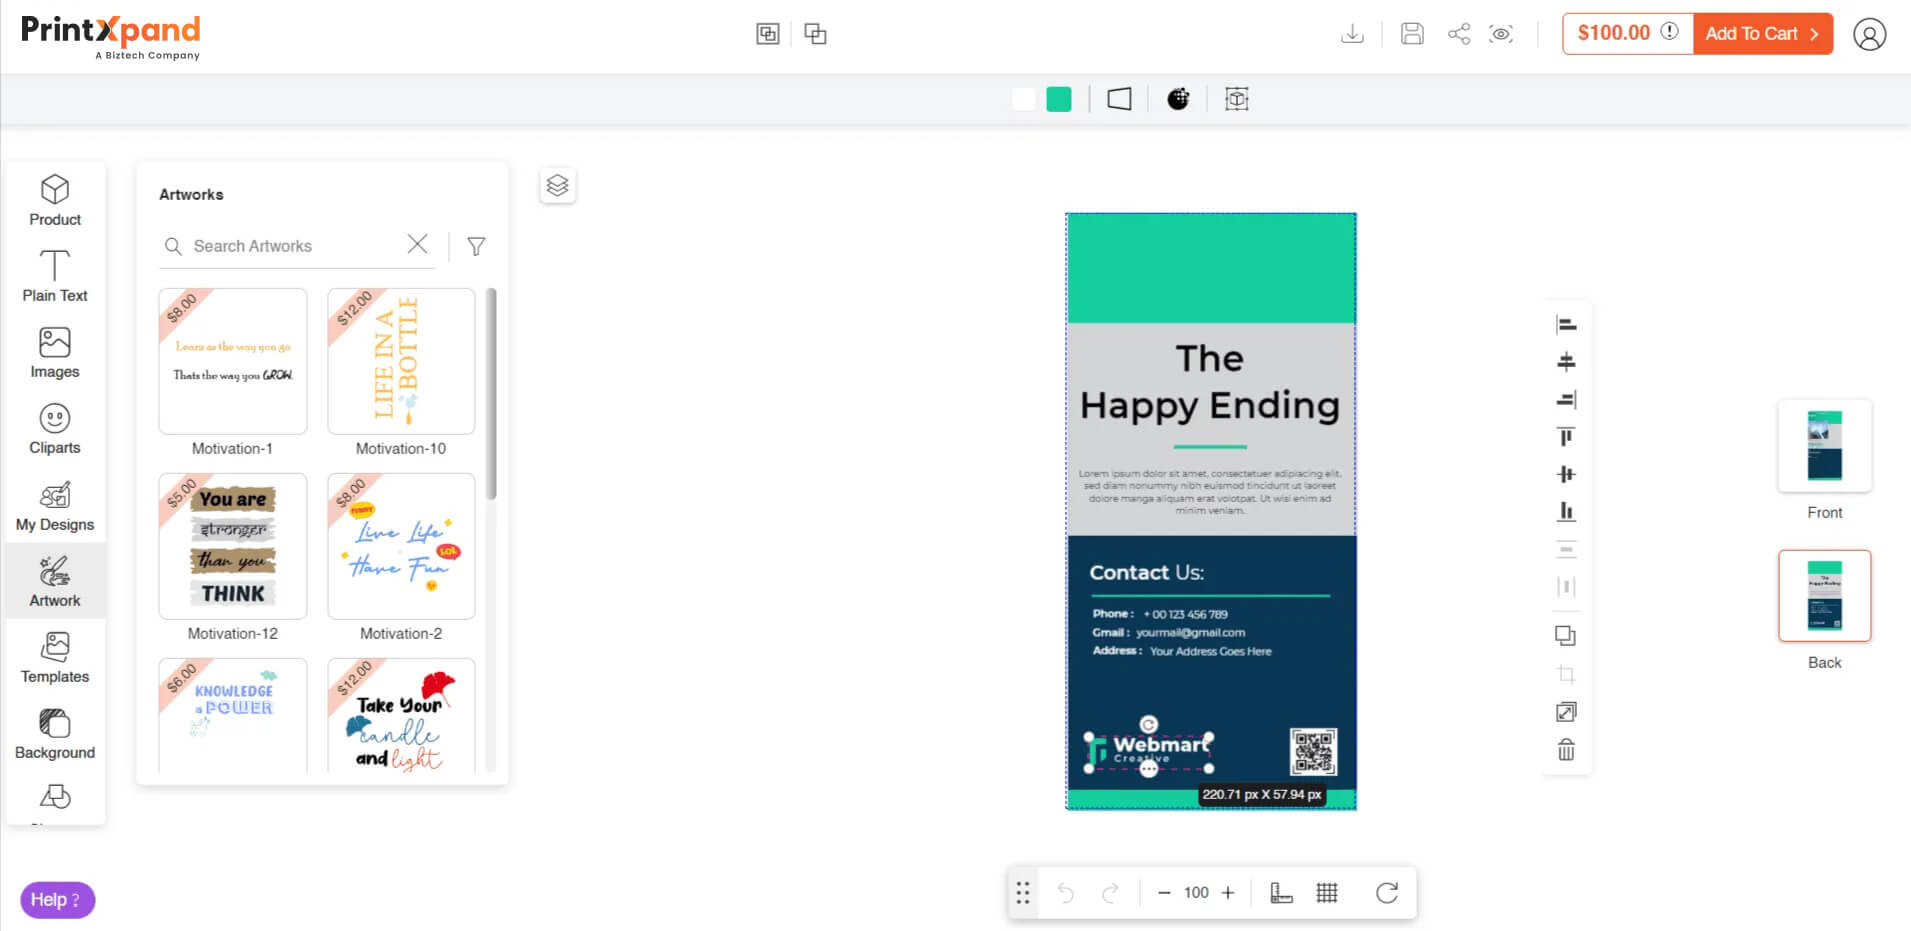Choose the green color swatch

pyautogui.click(x=1059, y=99)
